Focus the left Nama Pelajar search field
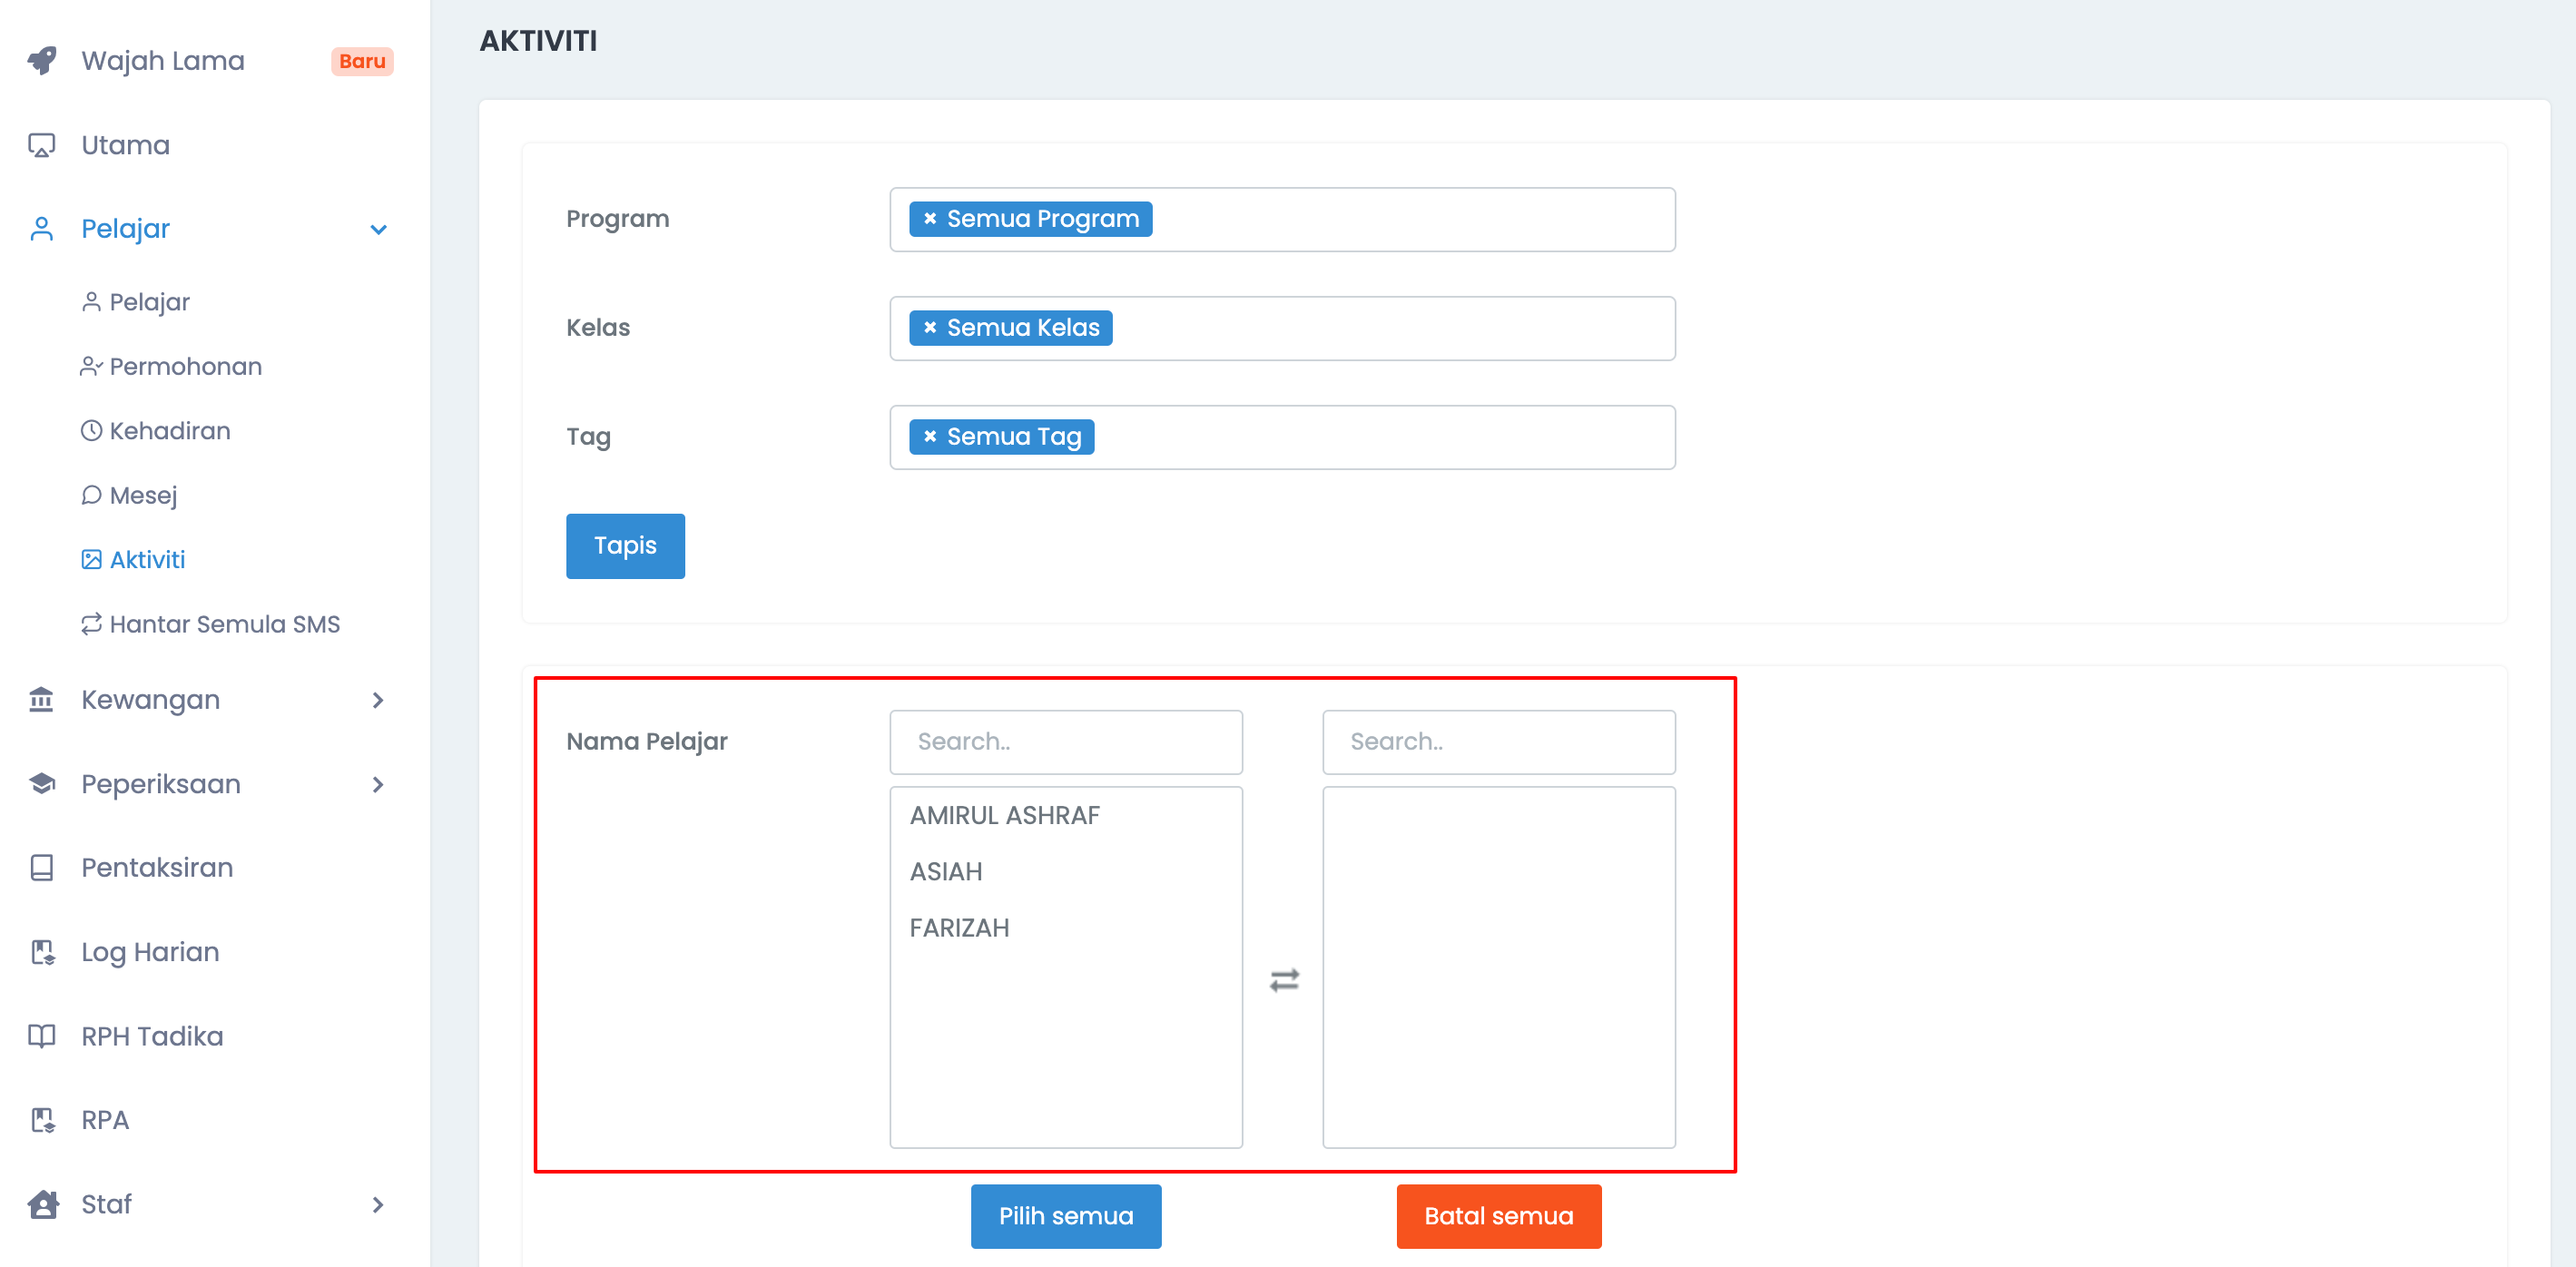This screenshot has width=2576, height=1267. 1066,742
